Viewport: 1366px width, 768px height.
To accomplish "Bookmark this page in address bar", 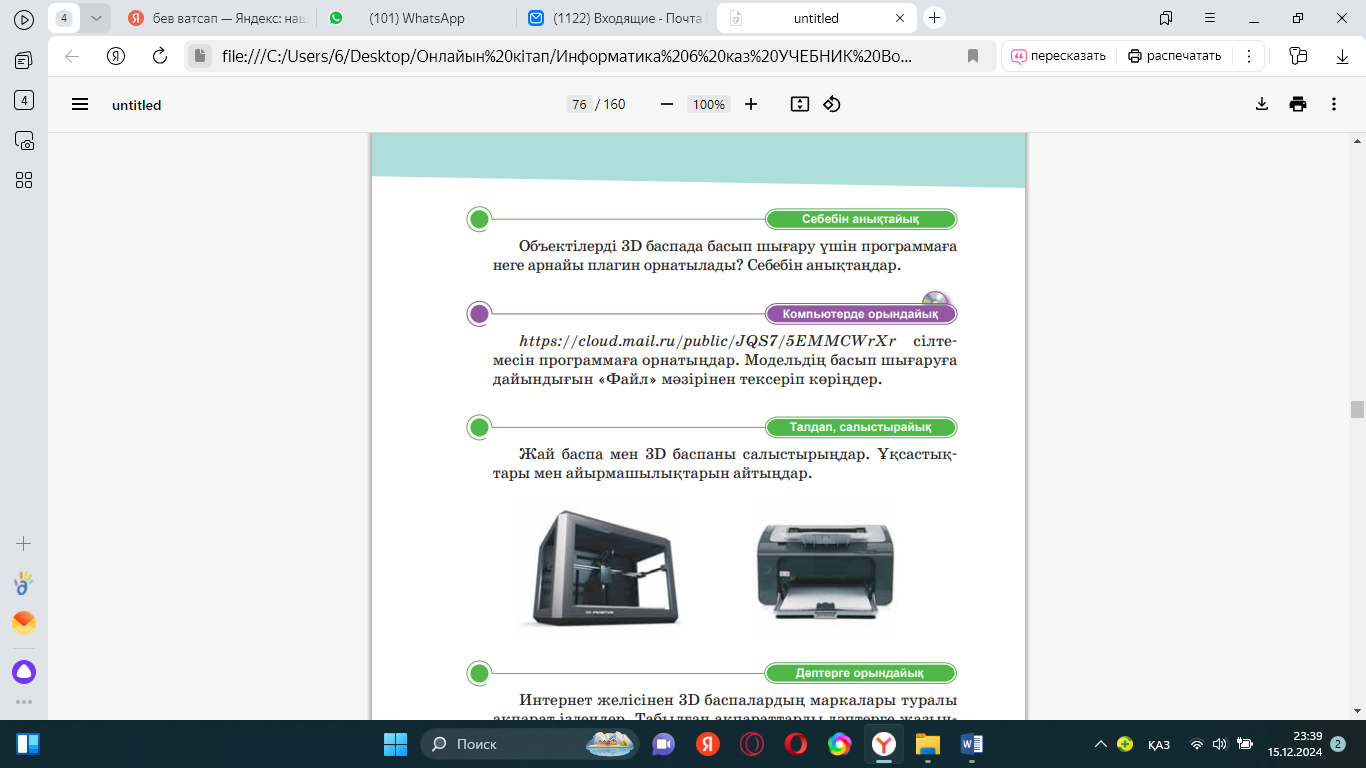I will click(973, 56).
